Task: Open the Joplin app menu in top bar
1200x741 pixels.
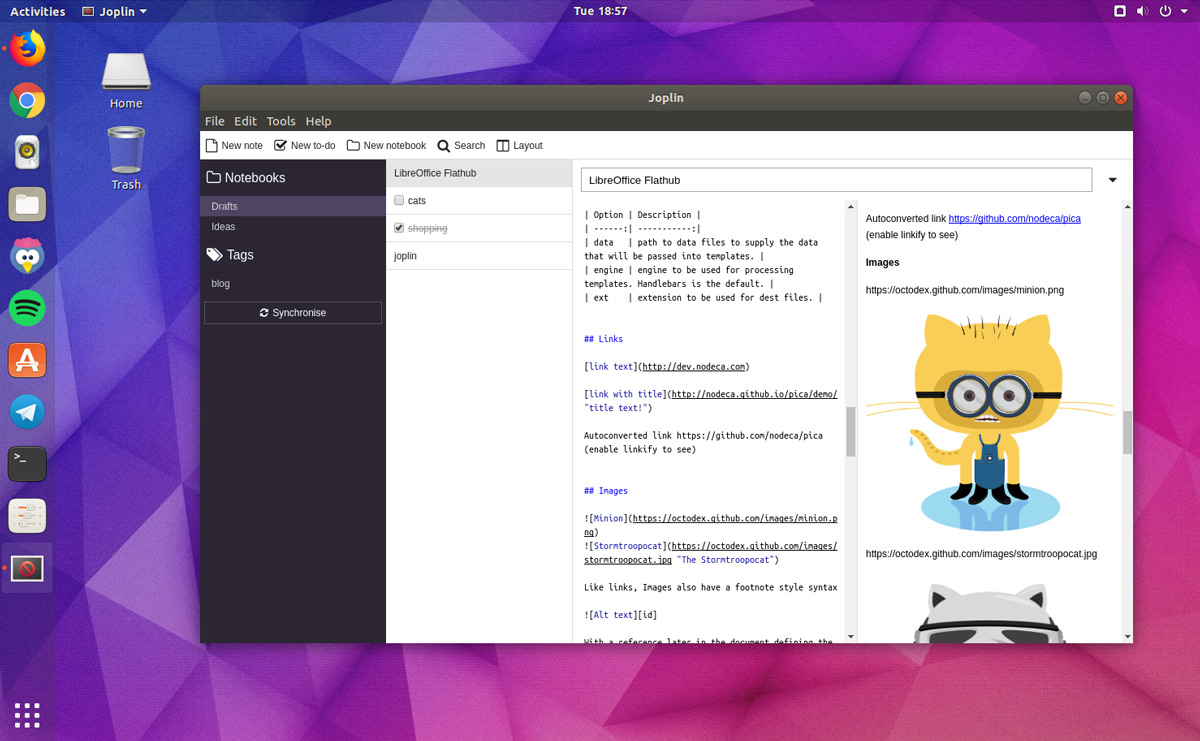Action: coord(115,11)
